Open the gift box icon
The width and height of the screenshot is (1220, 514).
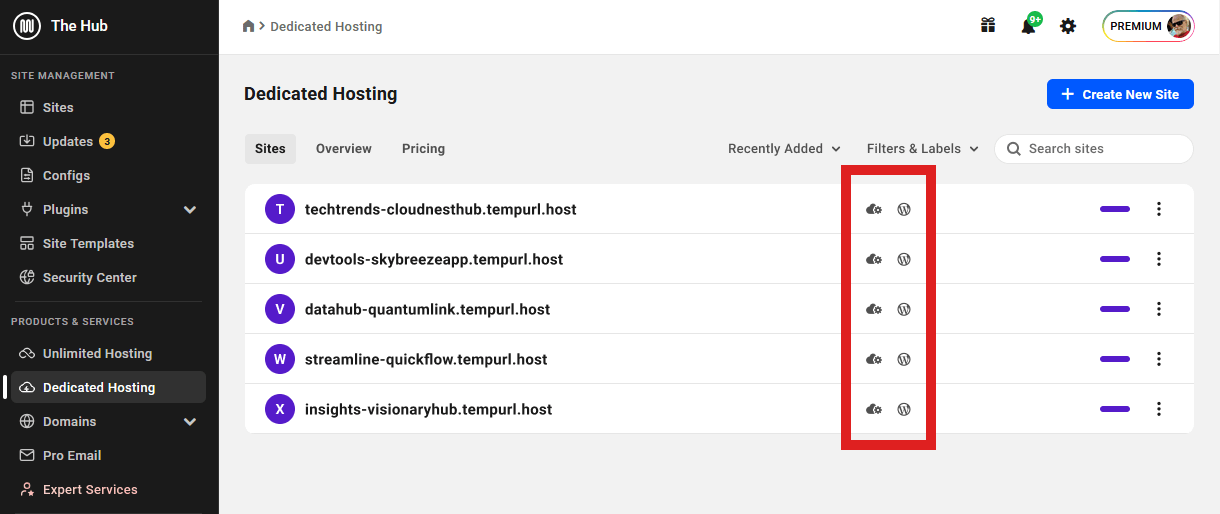tap(988, 26)
